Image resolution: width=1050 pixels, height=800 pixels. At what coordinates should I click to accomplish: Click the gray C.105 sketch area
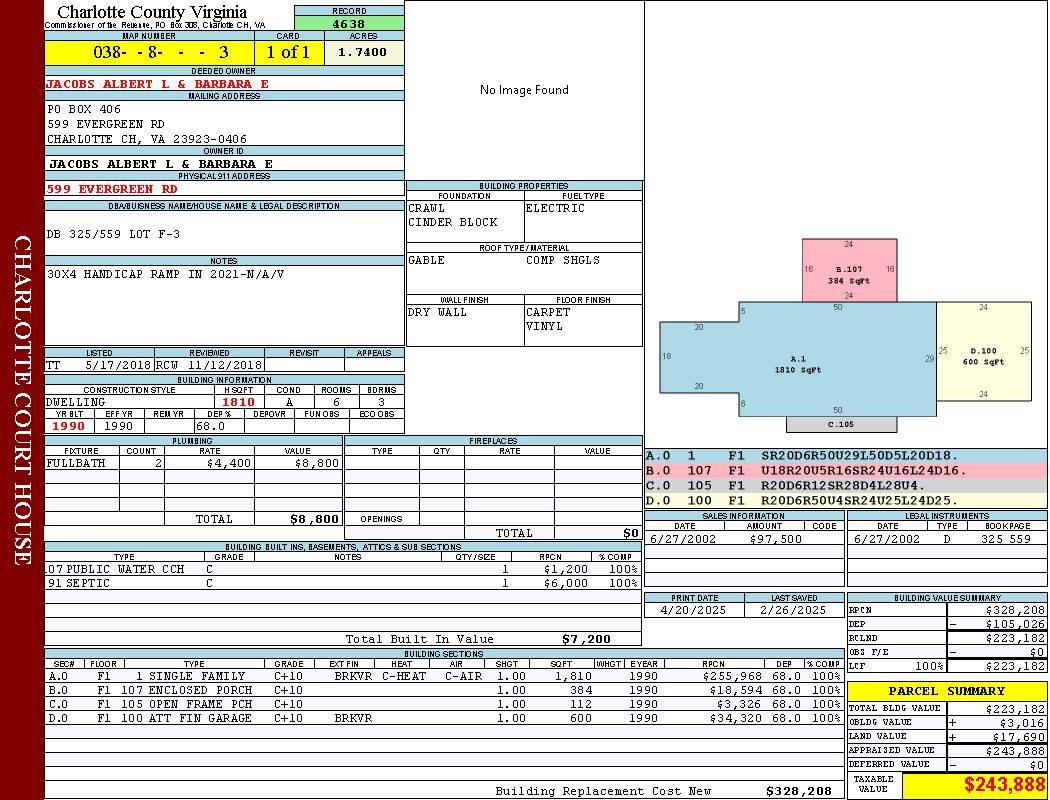(x=841, y=424)
